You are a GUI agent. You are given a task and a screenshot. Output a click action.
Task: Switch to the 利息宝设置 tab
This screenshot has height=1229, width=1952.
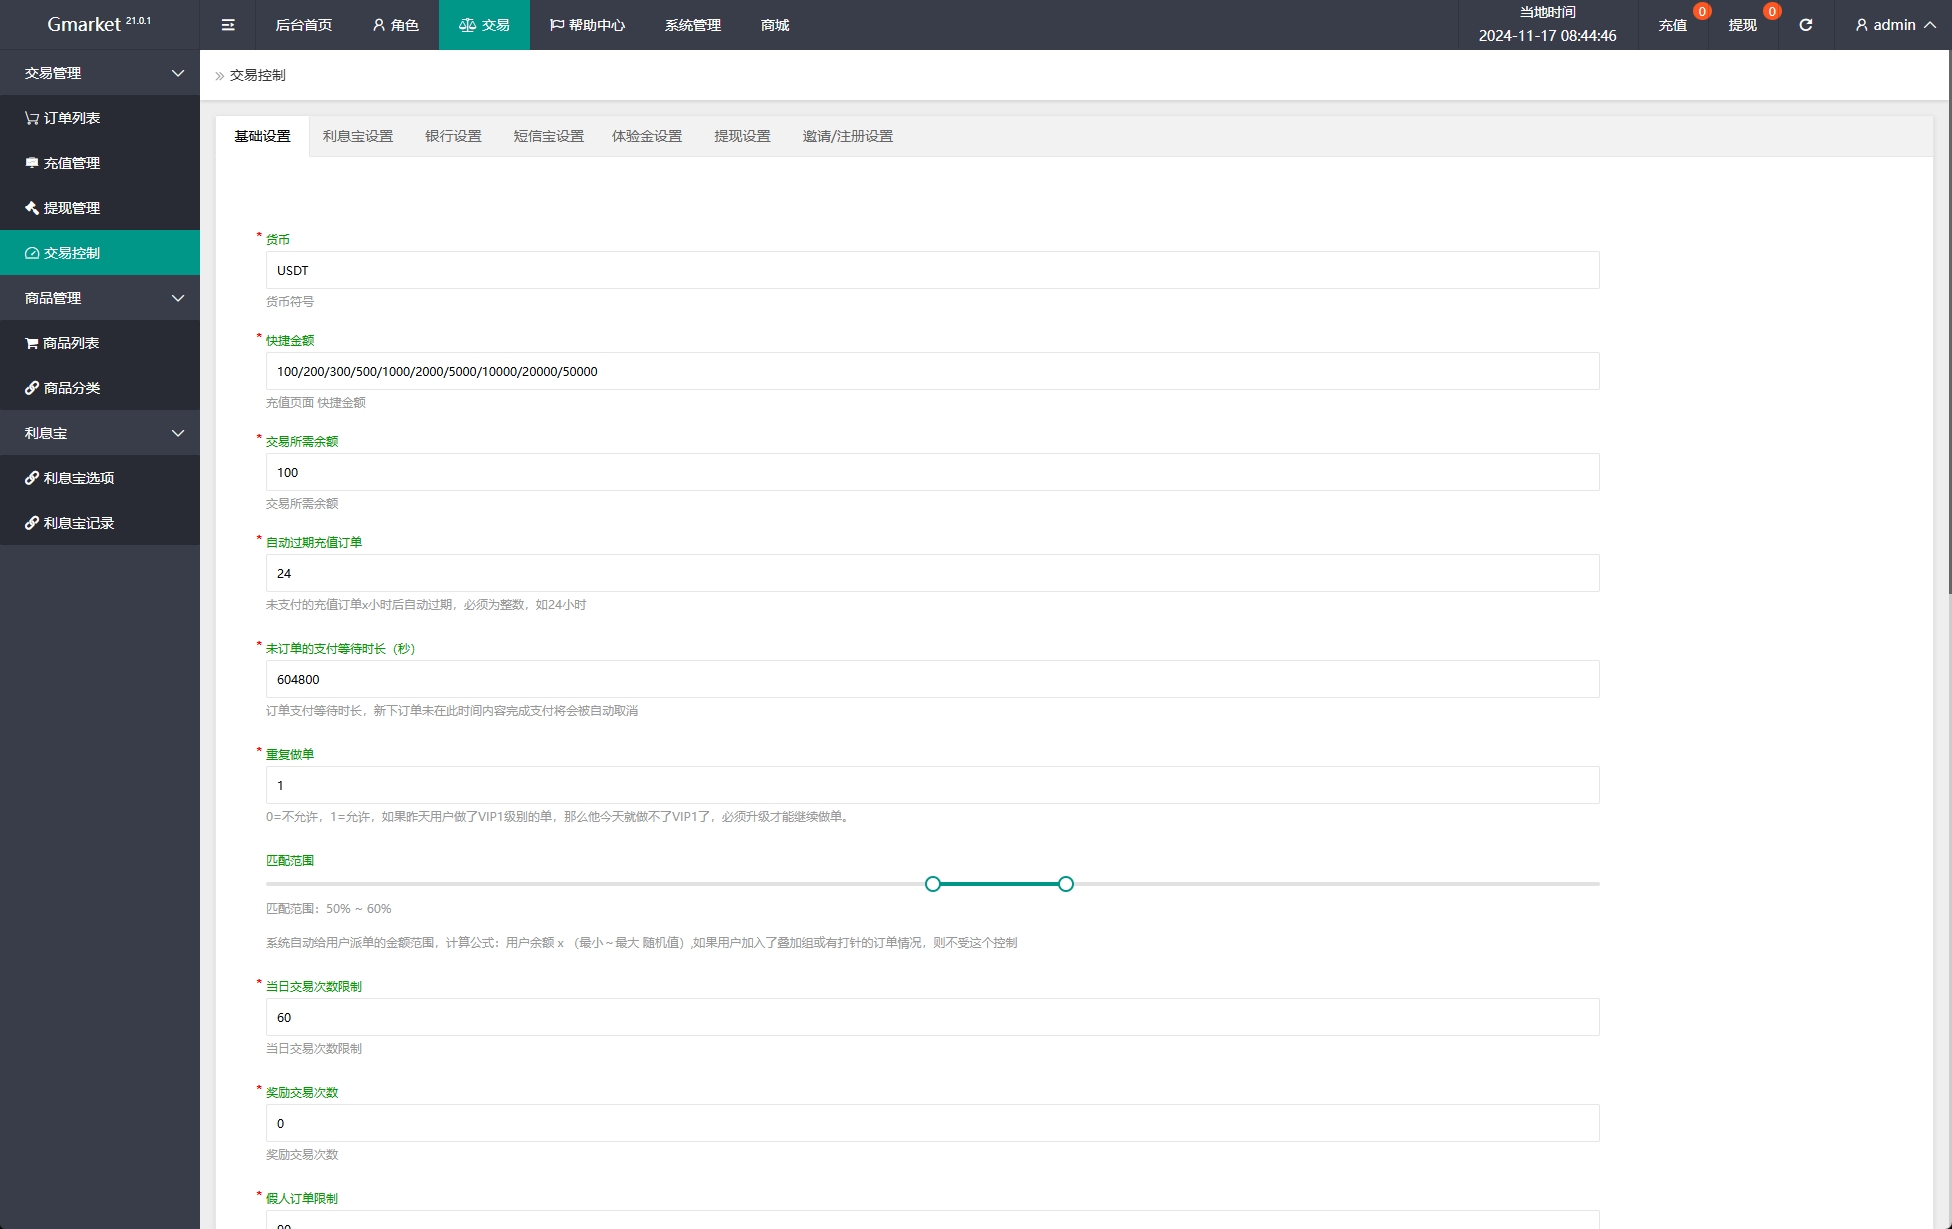click(x=357, y=136)
